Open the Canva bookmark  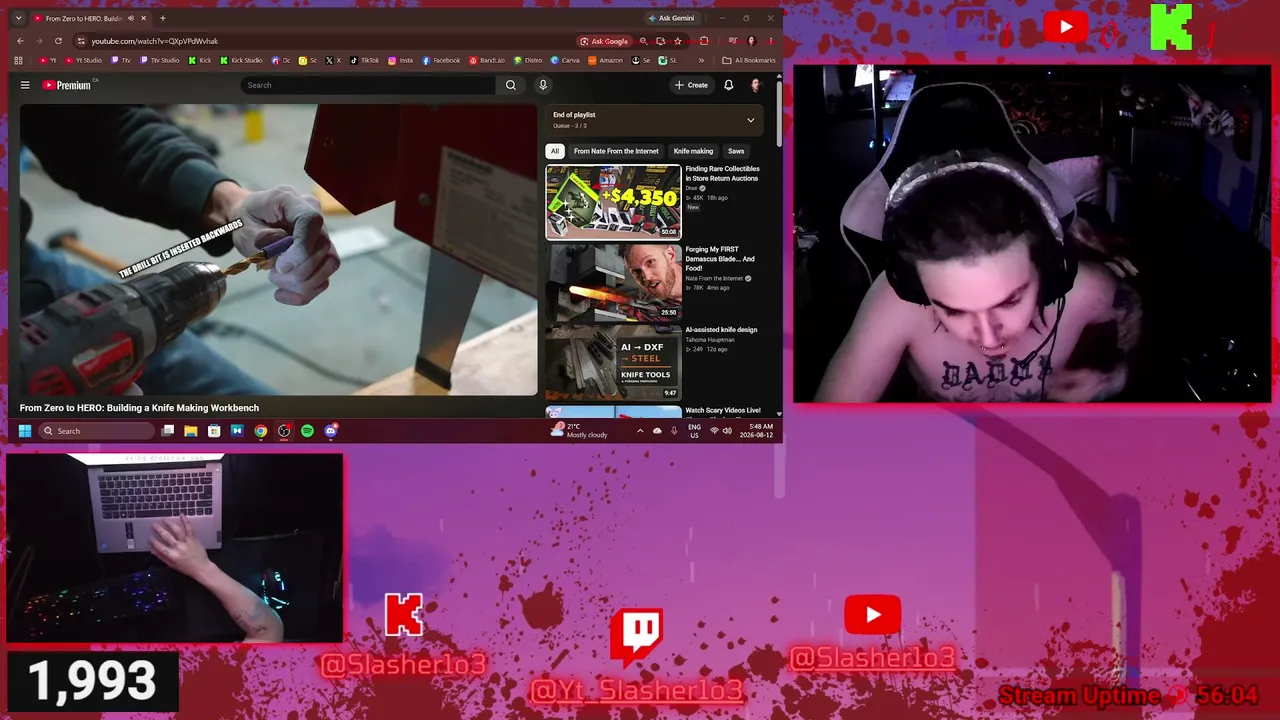click(x=566, y=60)
